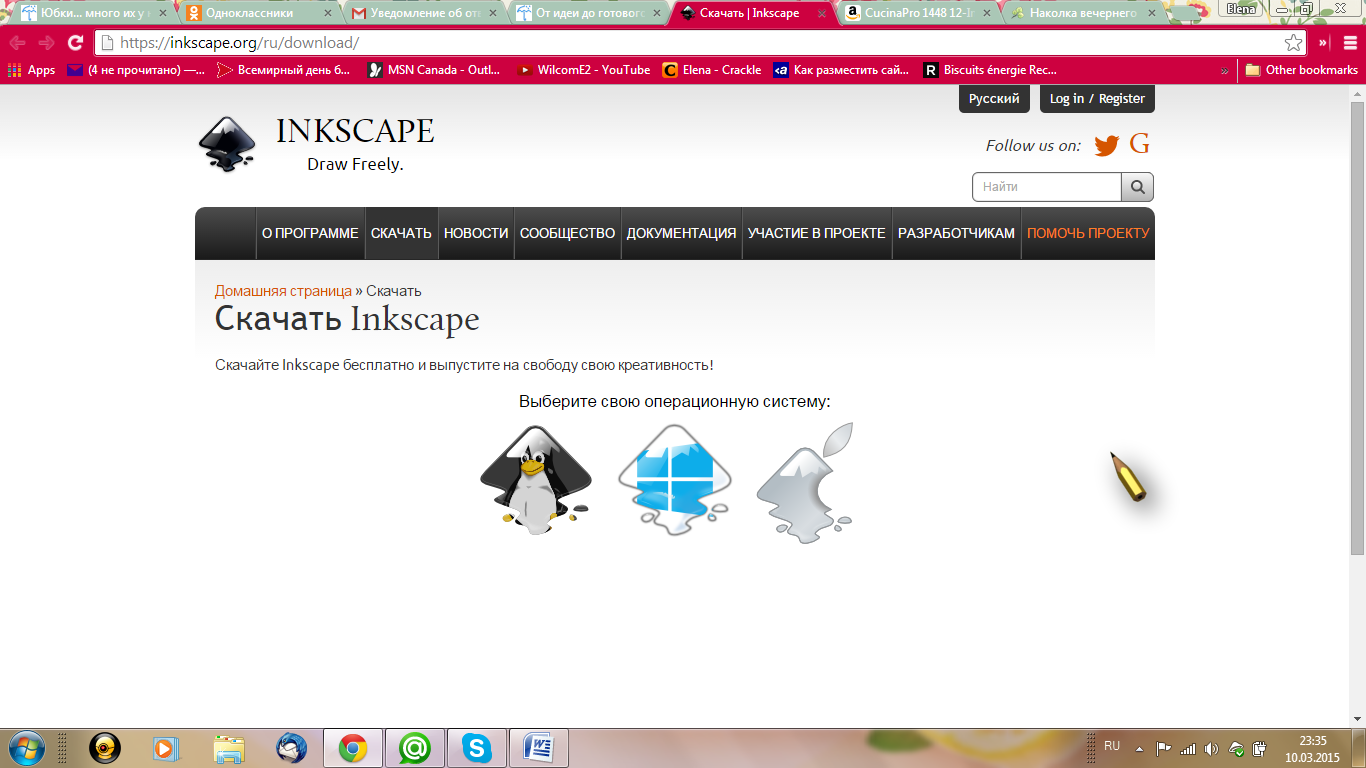Open Windows Media Player from taskbar
Image resolution: width=1366 pixels, height=768 pixels.
167,748
